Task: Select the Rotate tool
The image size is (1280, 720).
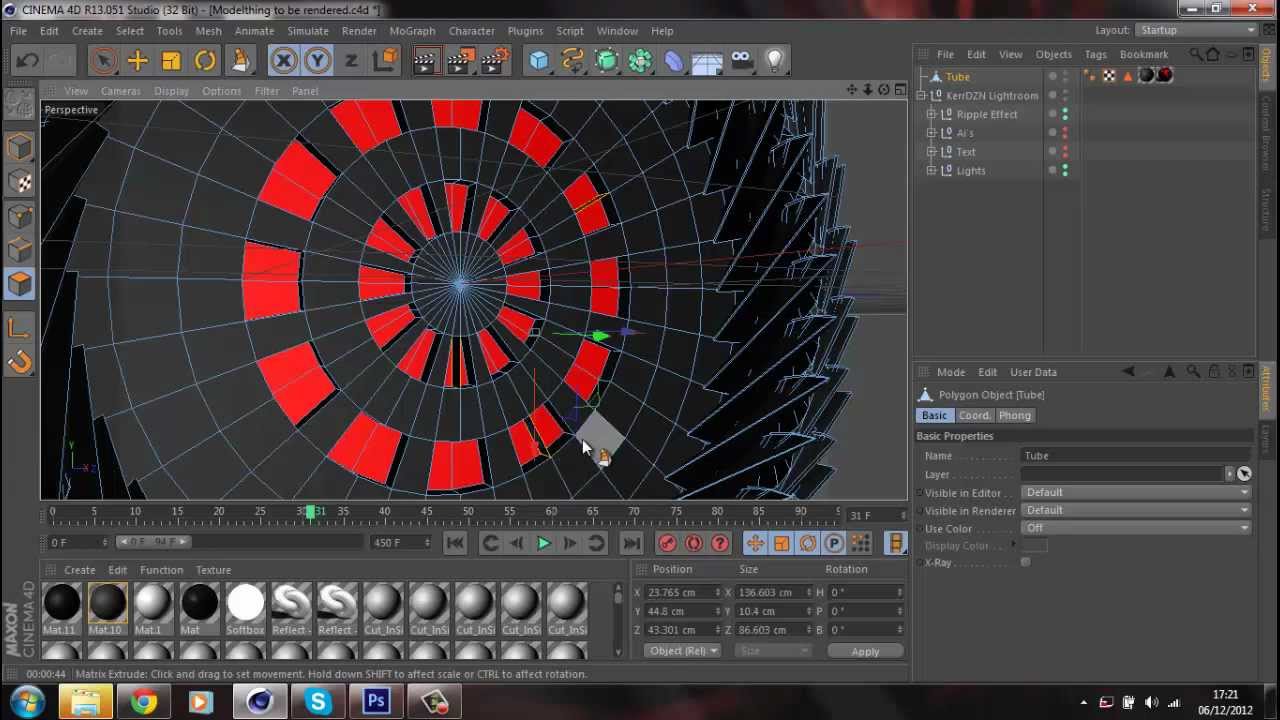Action: click(x=205, y=61)
